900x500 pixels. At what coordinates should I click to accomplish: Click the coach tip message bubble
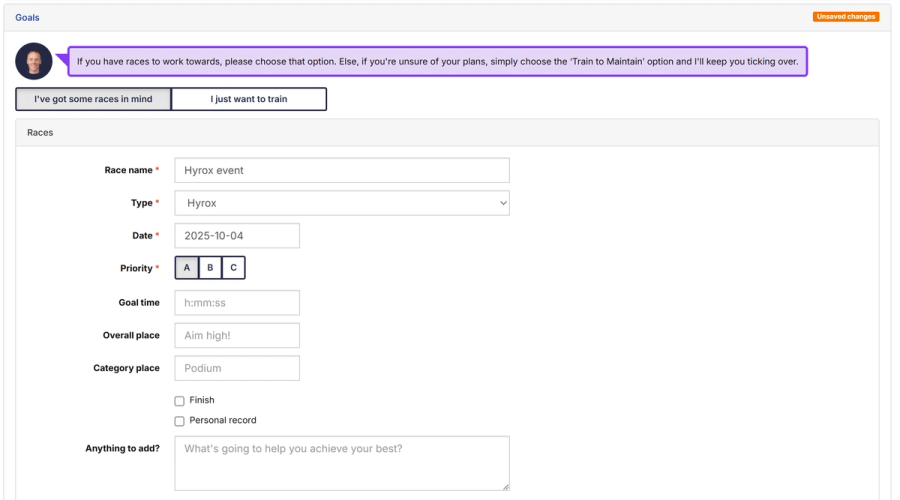[437, 61]
